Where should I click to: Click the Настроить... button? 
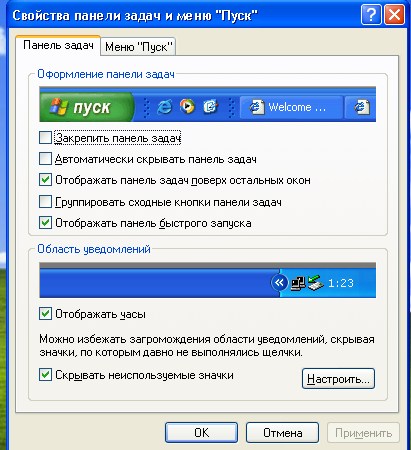coord(338,379)
